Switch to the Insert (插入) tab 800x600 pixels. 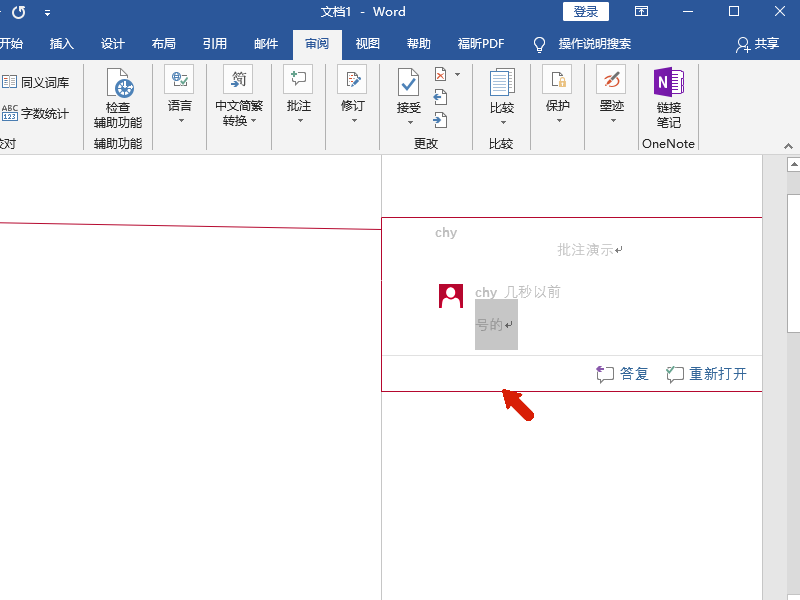[62, 44]
